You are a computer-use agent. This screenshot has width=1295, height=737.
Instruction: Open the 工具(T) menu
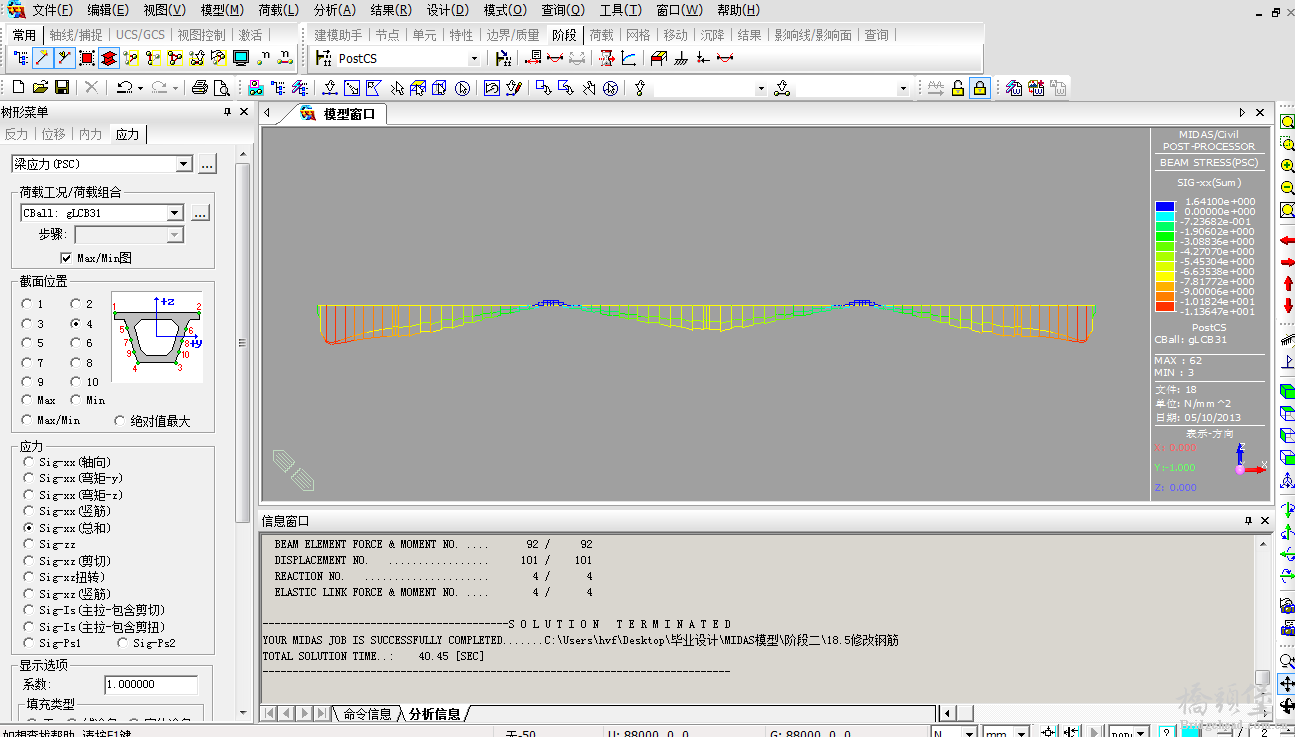[x=620, y=10]
